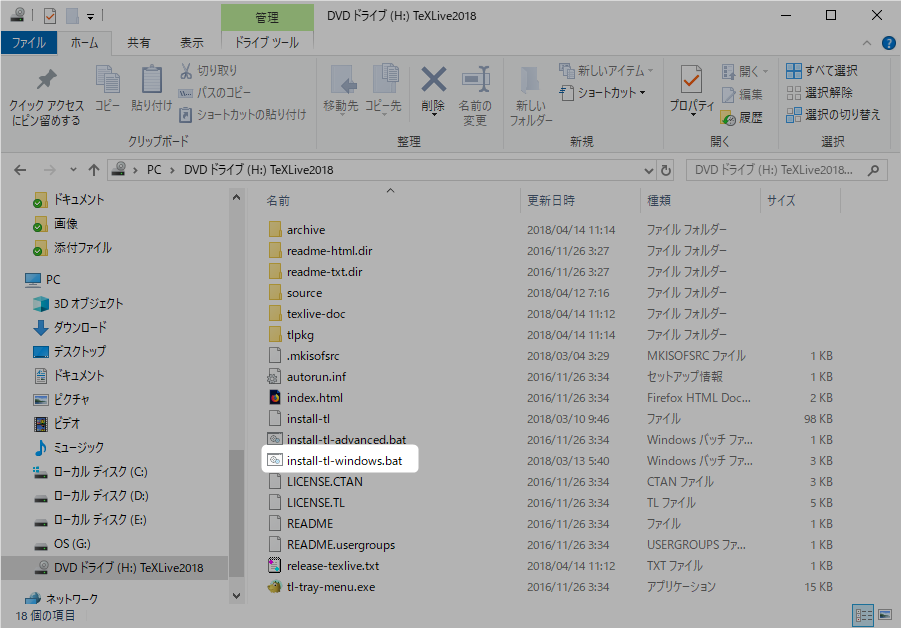Switch to Large icons view
901x628 pixels.
click(x=885, y=615)
